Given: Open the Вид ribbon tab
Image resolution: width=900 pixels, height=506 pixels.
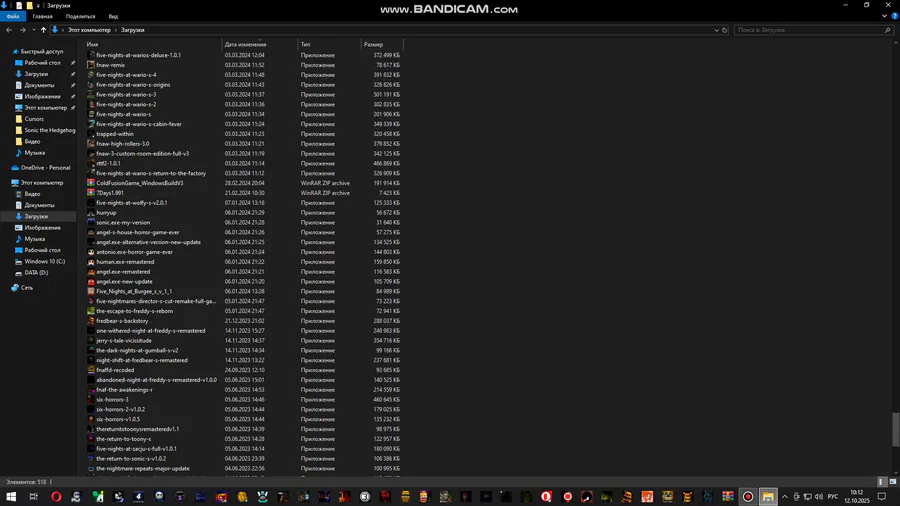Looking at the screenshot, I should click(x=114, y=16).
